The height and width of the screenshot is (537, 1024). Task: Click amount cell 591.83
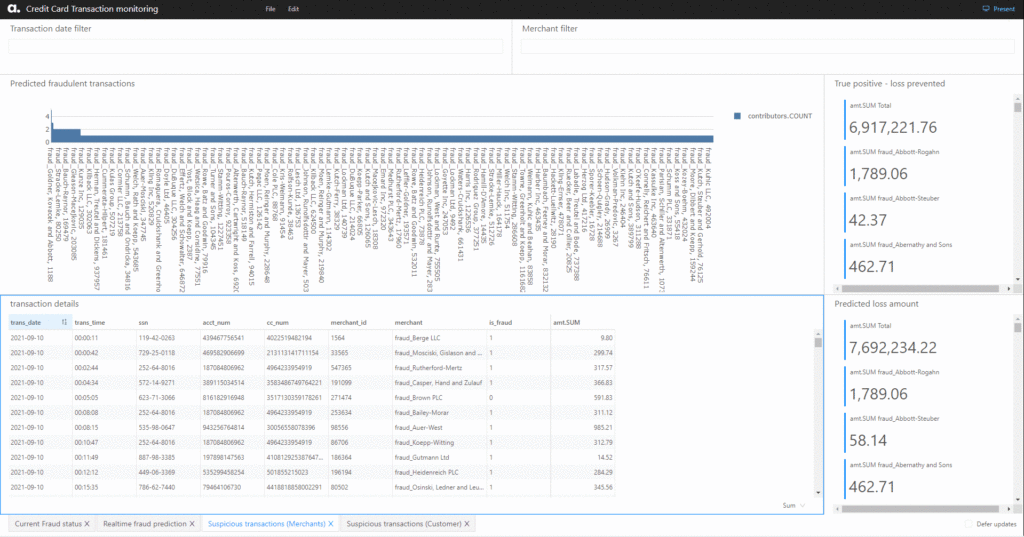click(x=603, y=398)
